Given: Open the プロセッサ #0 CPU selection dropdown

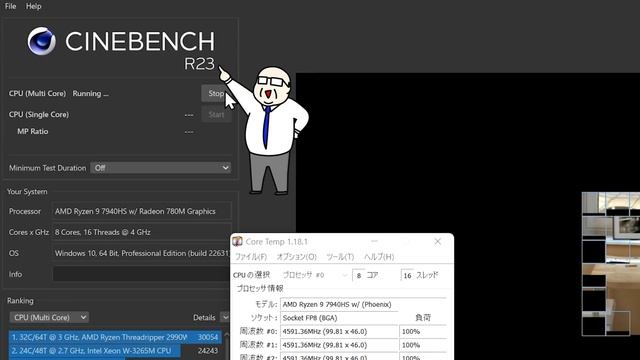Looking at the screenshot, I should (315, 275).
